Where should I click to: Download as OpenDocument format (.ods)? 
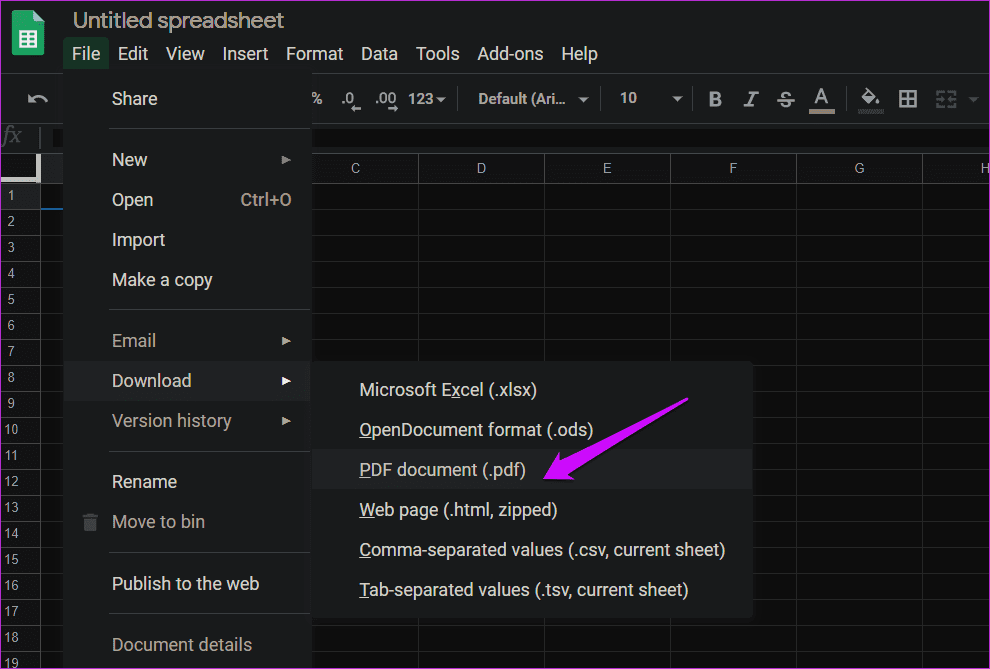532,430
